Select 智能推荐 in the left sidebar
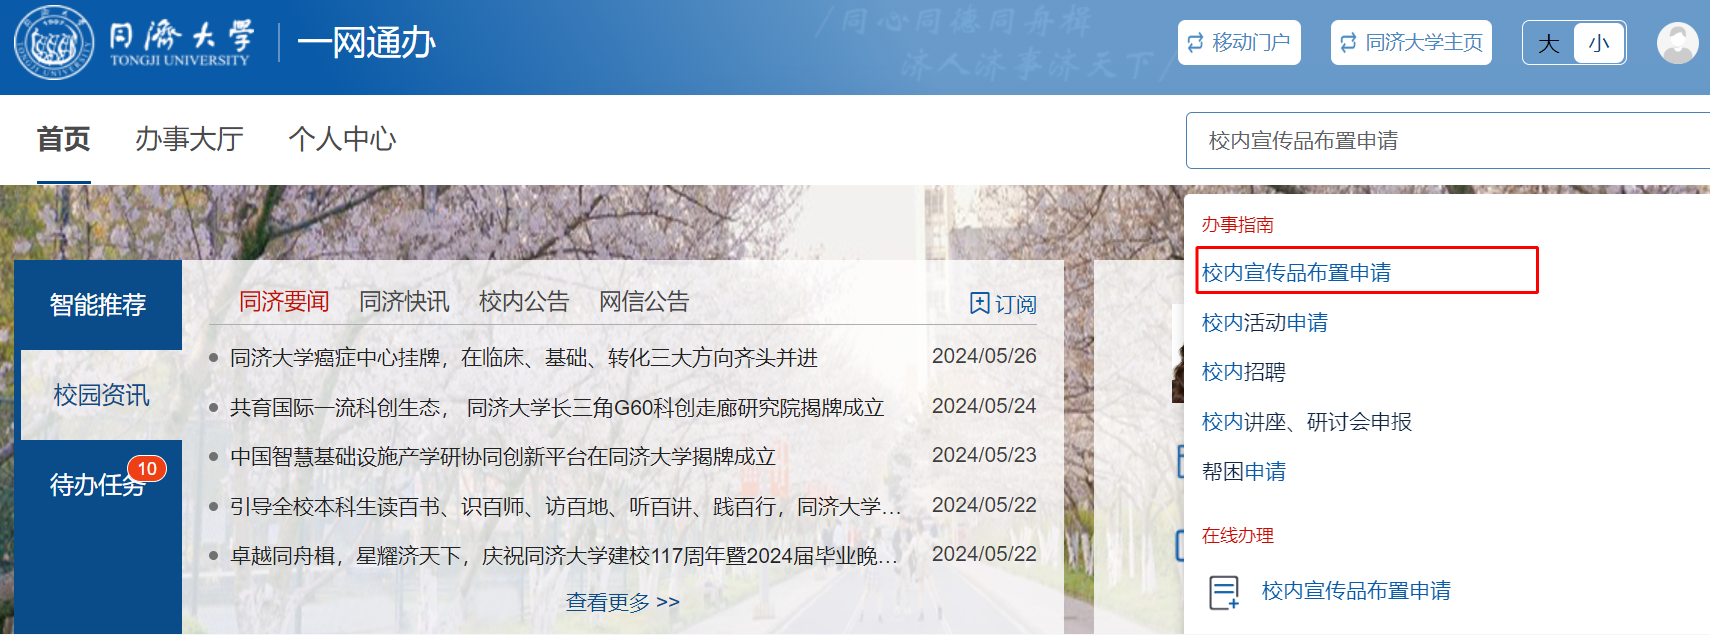 [98, 305]
